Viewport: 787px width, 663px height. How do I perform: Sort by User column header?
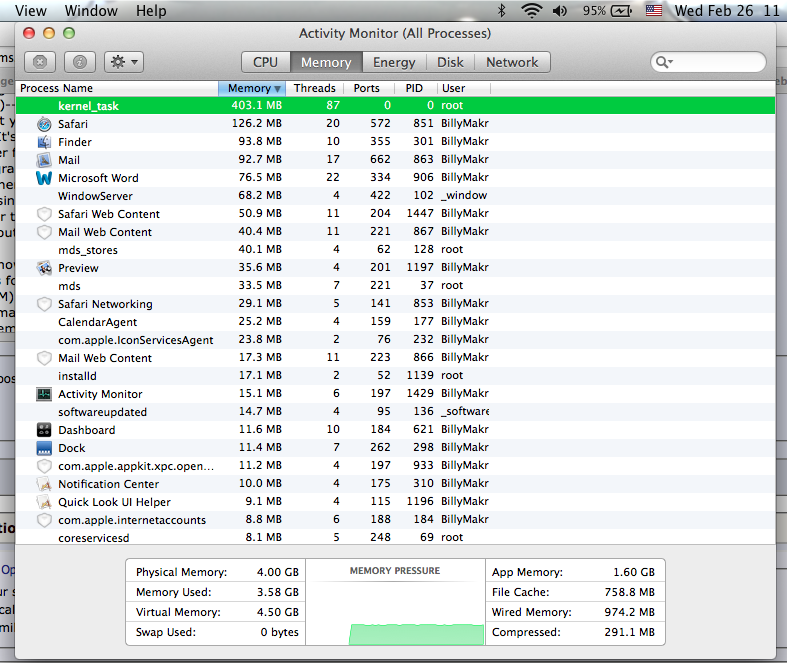point(463,88)
